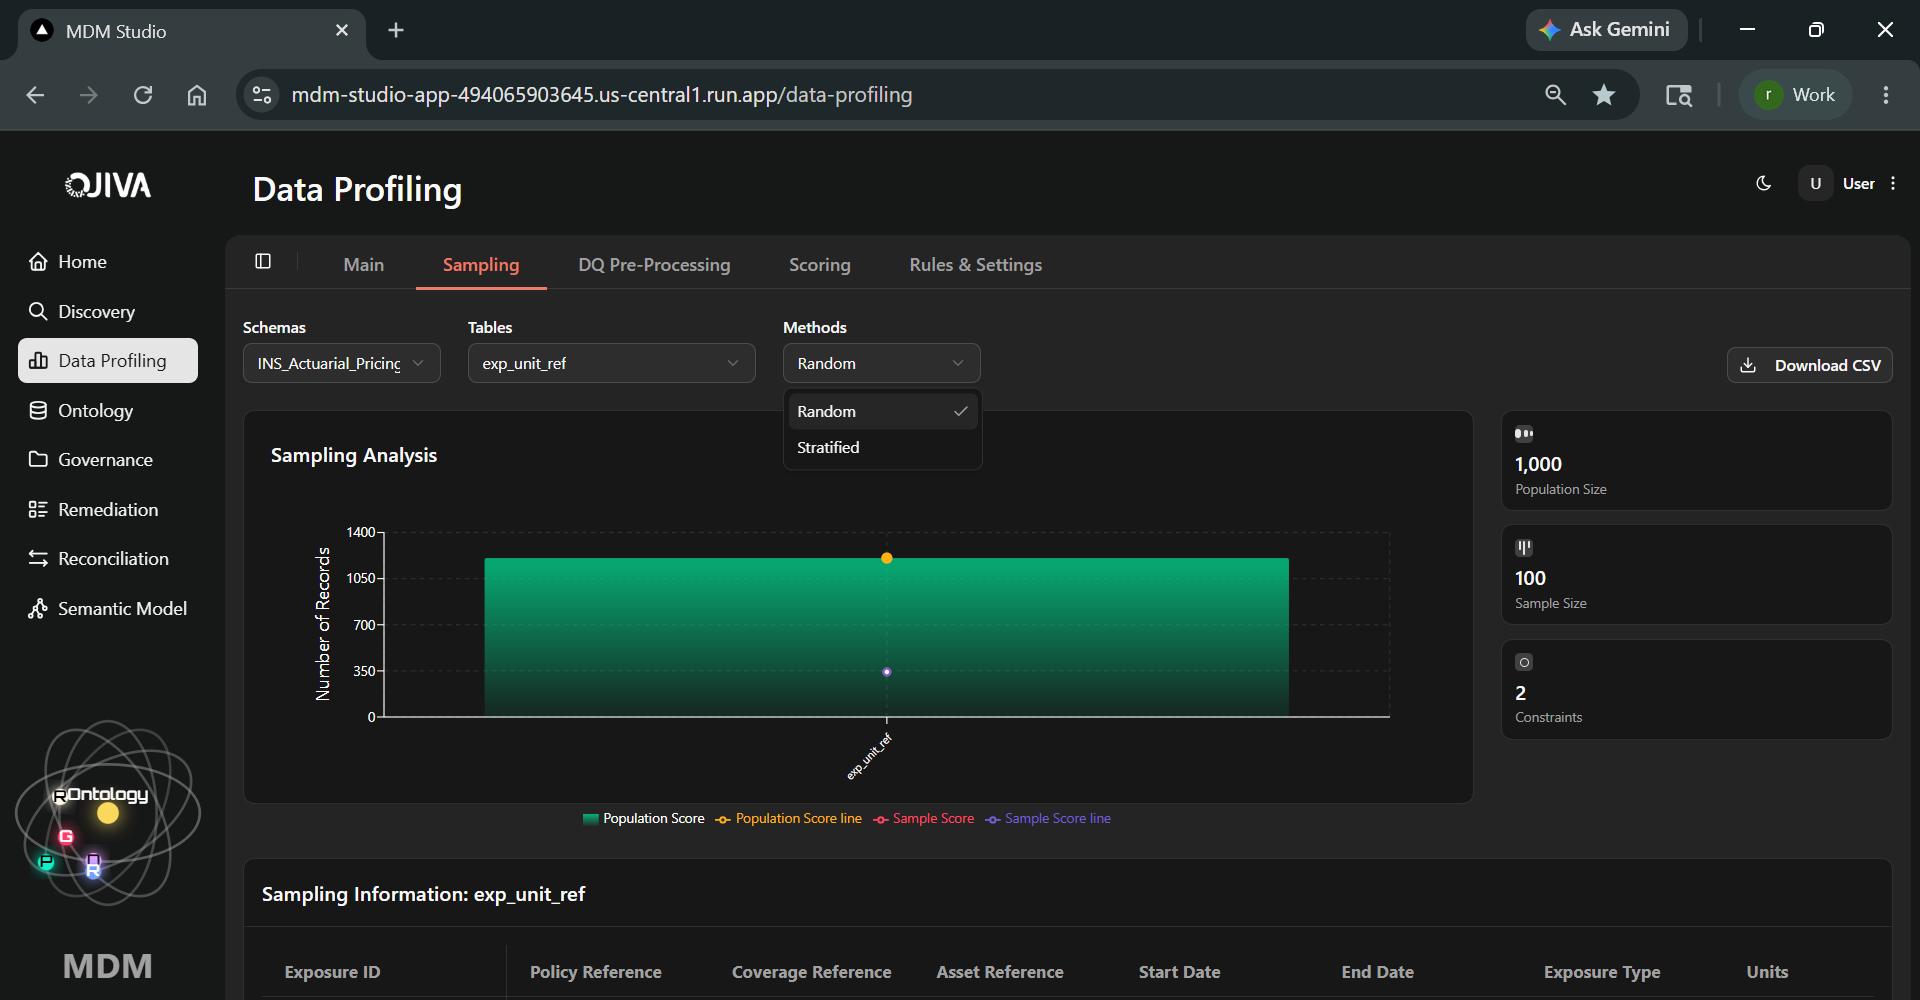Click Units column header

1767,972
